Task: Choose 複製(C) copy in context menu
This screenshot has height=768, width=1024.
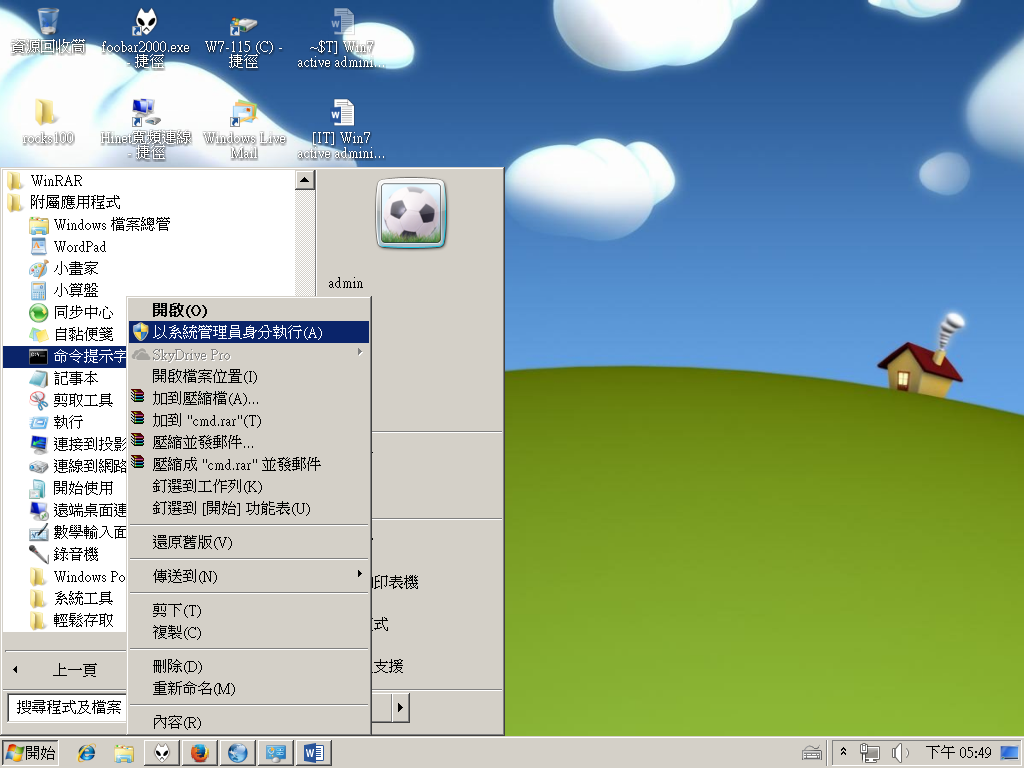Action: point(249,633)
